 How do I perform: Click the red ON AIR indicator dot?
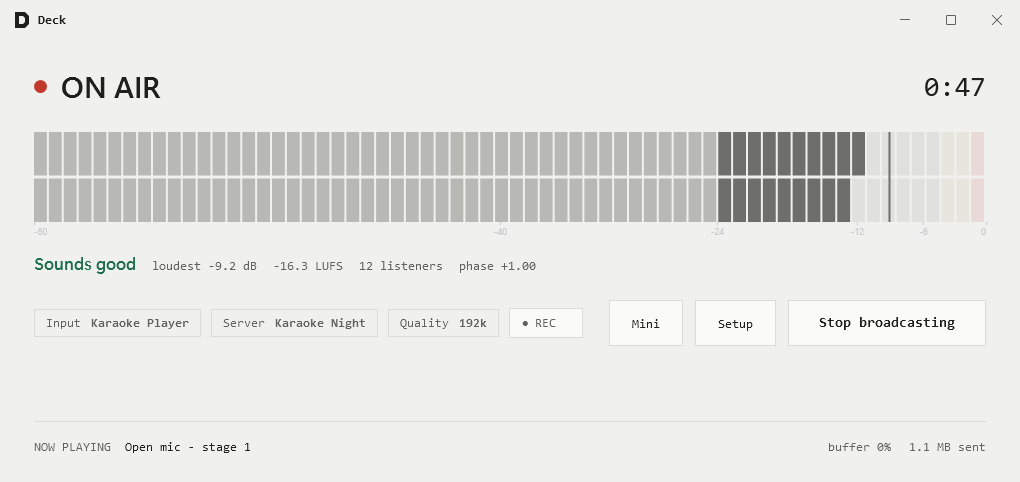(40, 87)
